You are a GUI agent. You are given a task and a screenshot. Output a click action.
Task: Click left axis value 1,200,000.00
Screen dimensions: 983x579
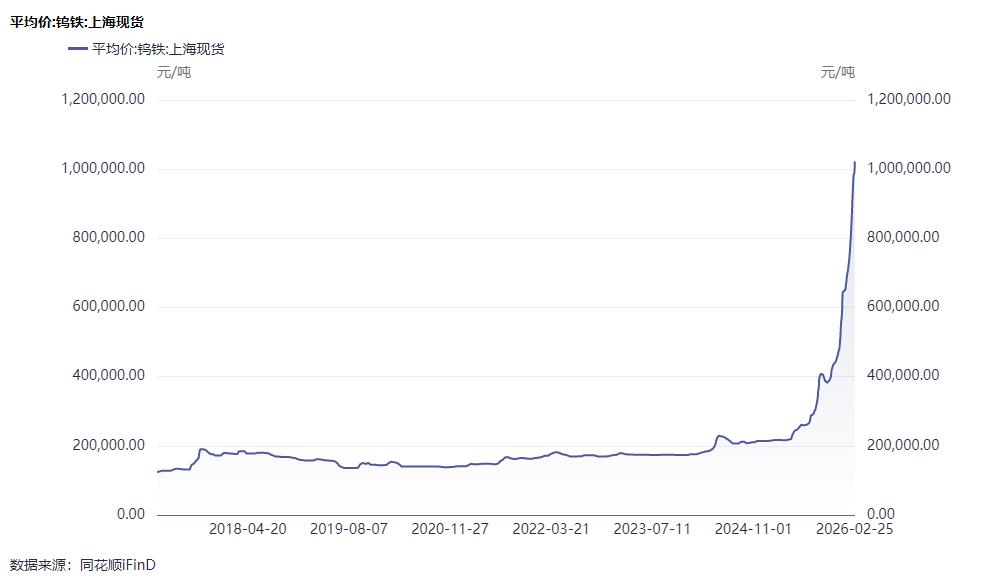pos(104,99)
